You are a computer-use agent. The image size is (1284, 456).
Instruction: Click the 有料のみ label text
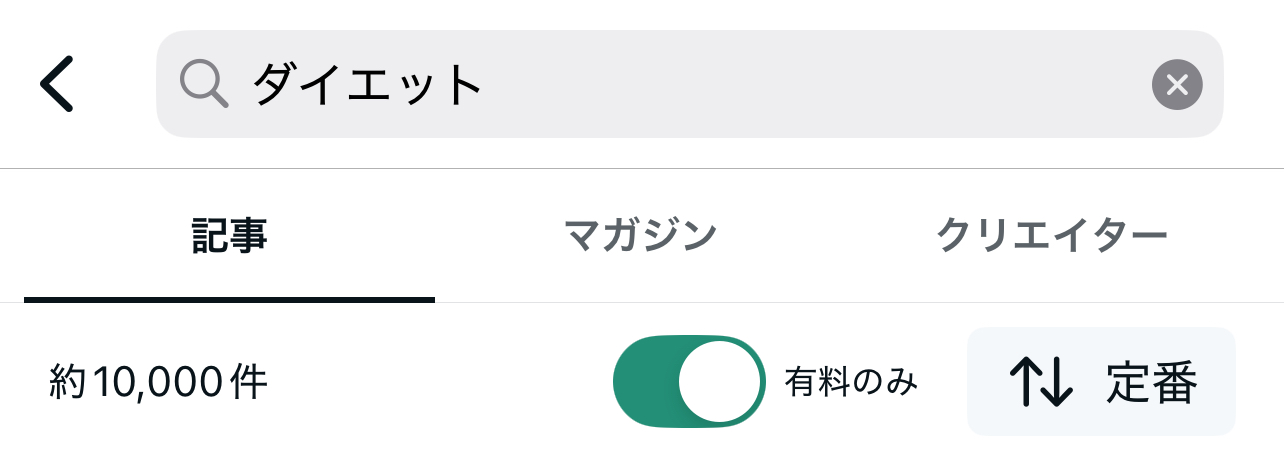coord(851,382)
